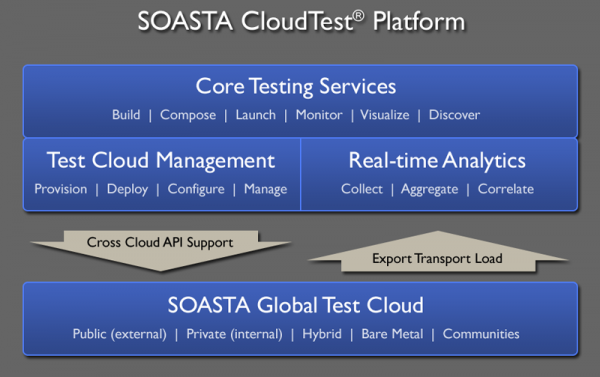Click the Real-time Analytics heading
Viewport: 600px width, 377px height.
pyautogui.click(x=437, y=160)
